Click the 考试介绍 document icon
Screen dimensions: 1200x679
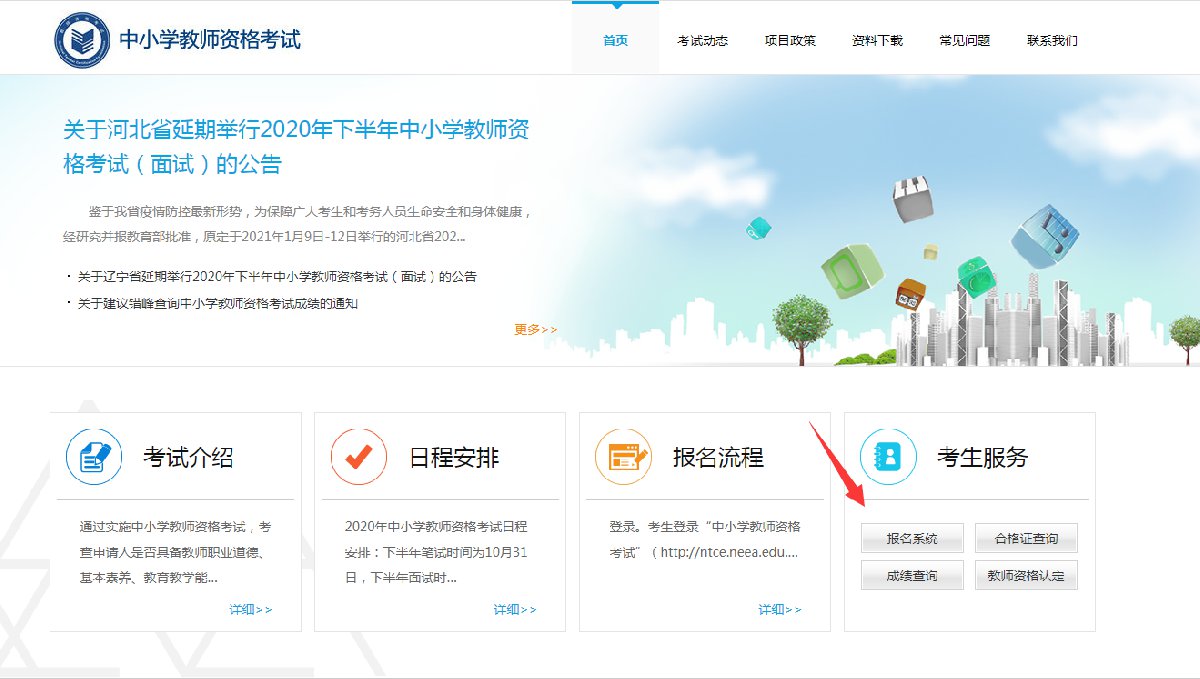94,457
